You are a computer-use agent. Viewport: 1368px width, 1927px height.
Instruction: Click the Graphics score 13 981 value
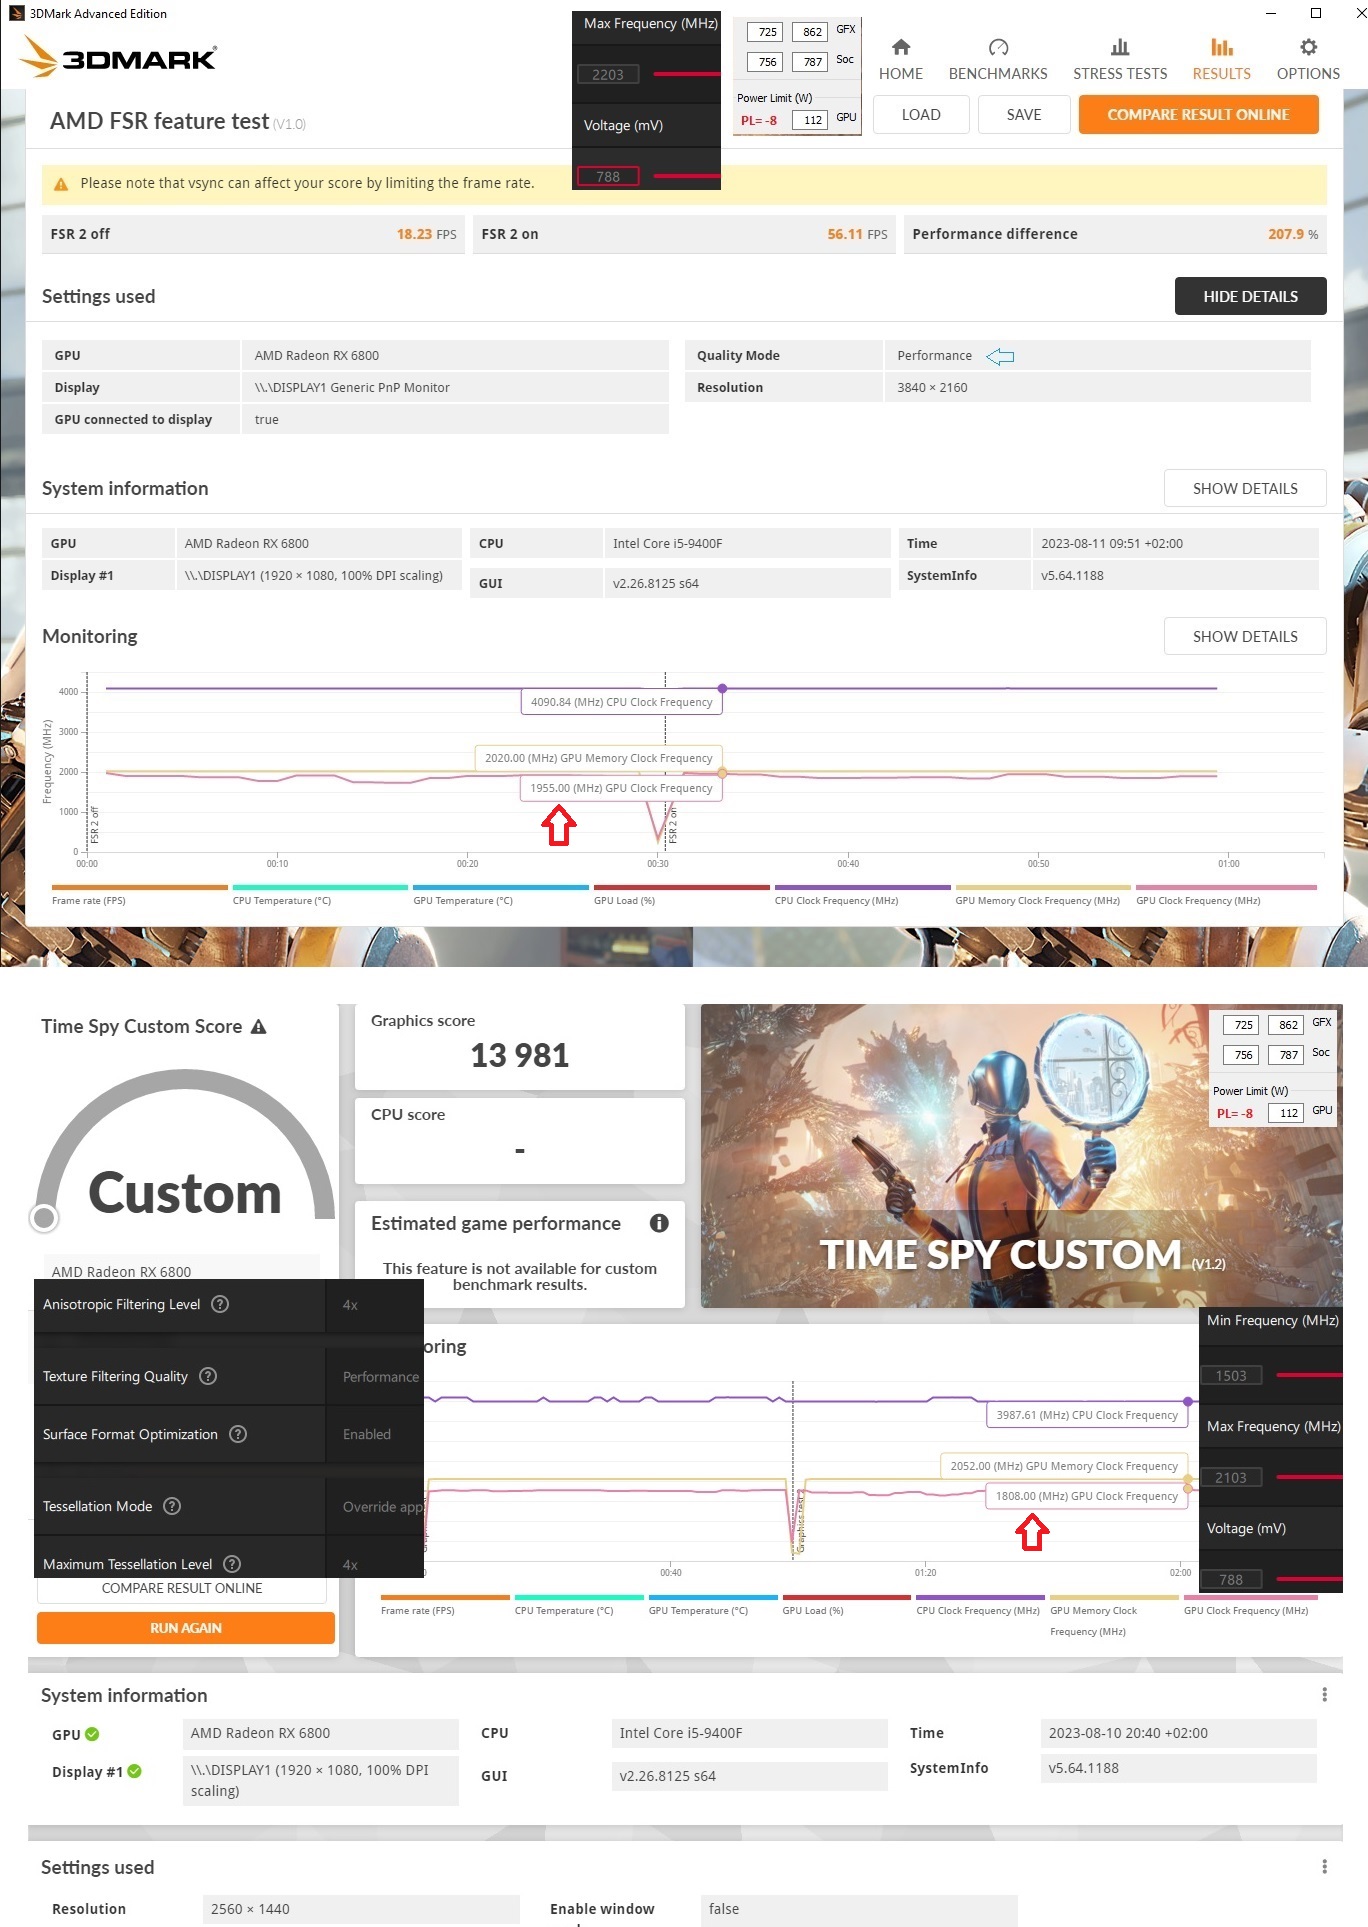[x=519, y=1055]
